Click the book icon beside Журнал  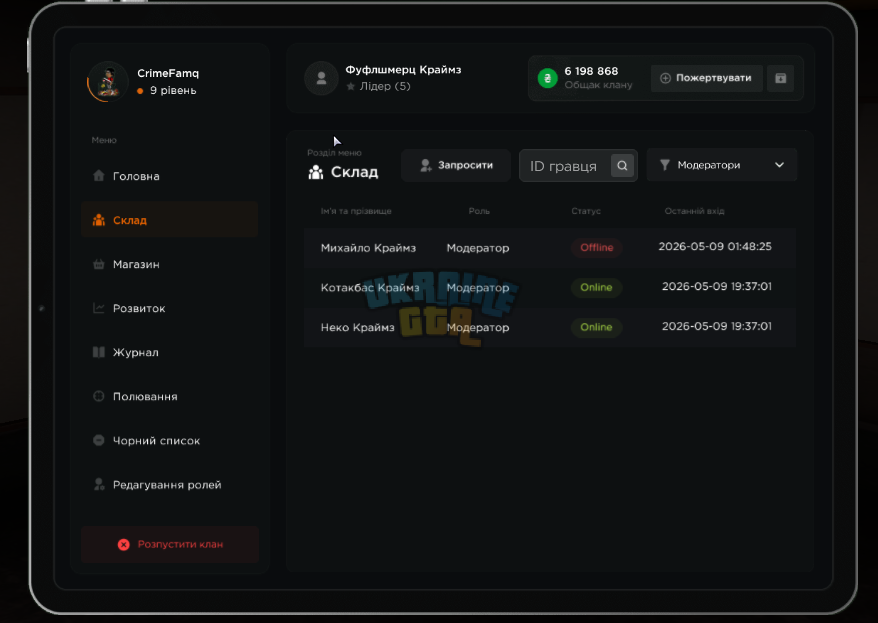(99, 352)
